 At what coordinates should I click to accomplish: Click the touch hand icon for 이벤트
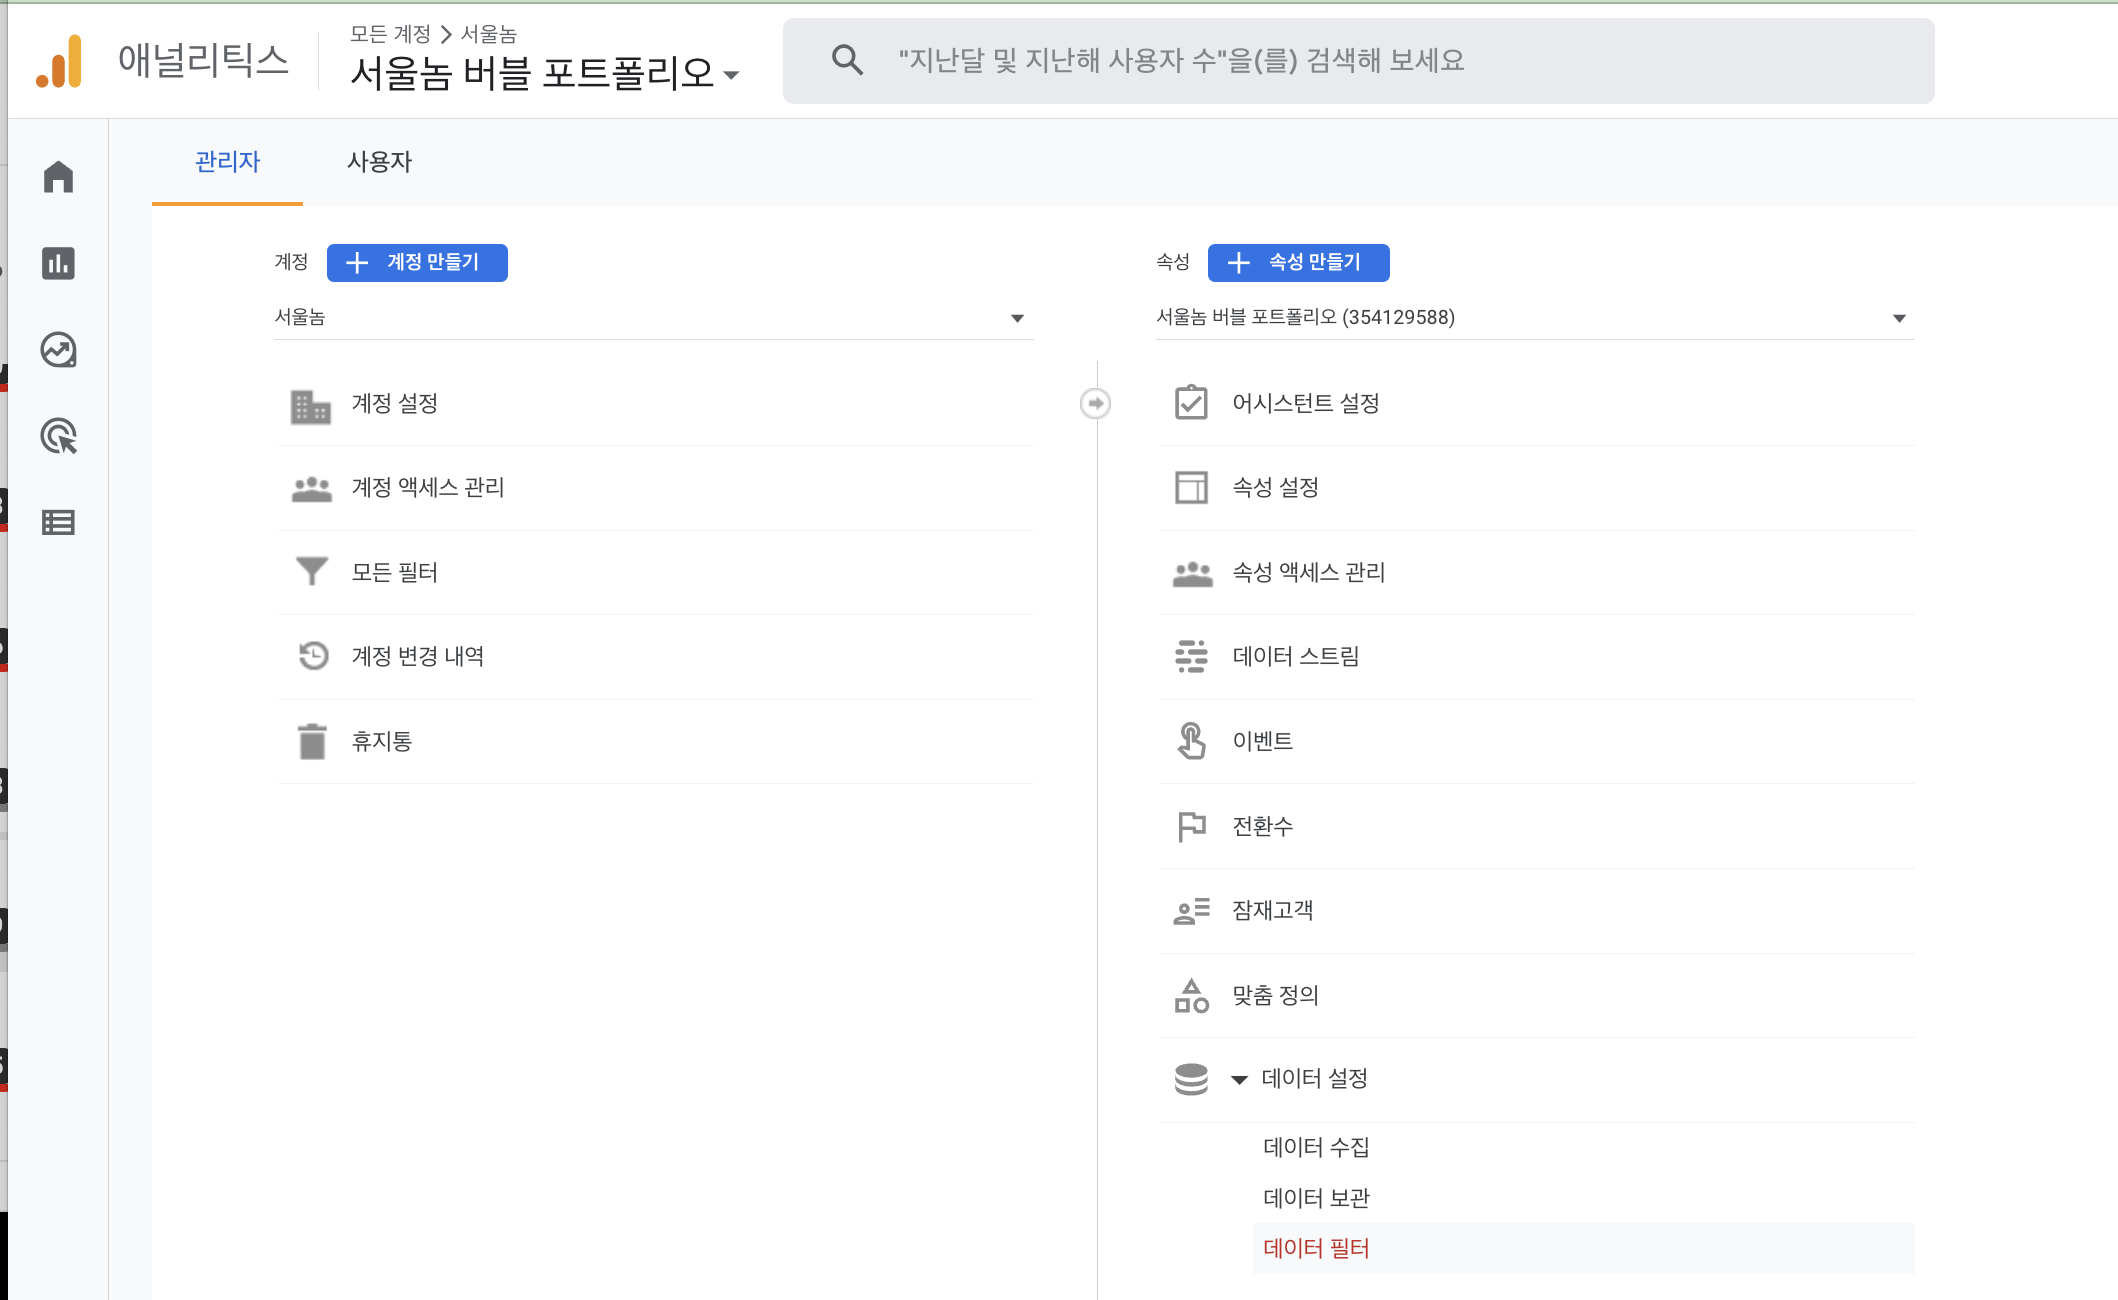(x=1191, y=741)
